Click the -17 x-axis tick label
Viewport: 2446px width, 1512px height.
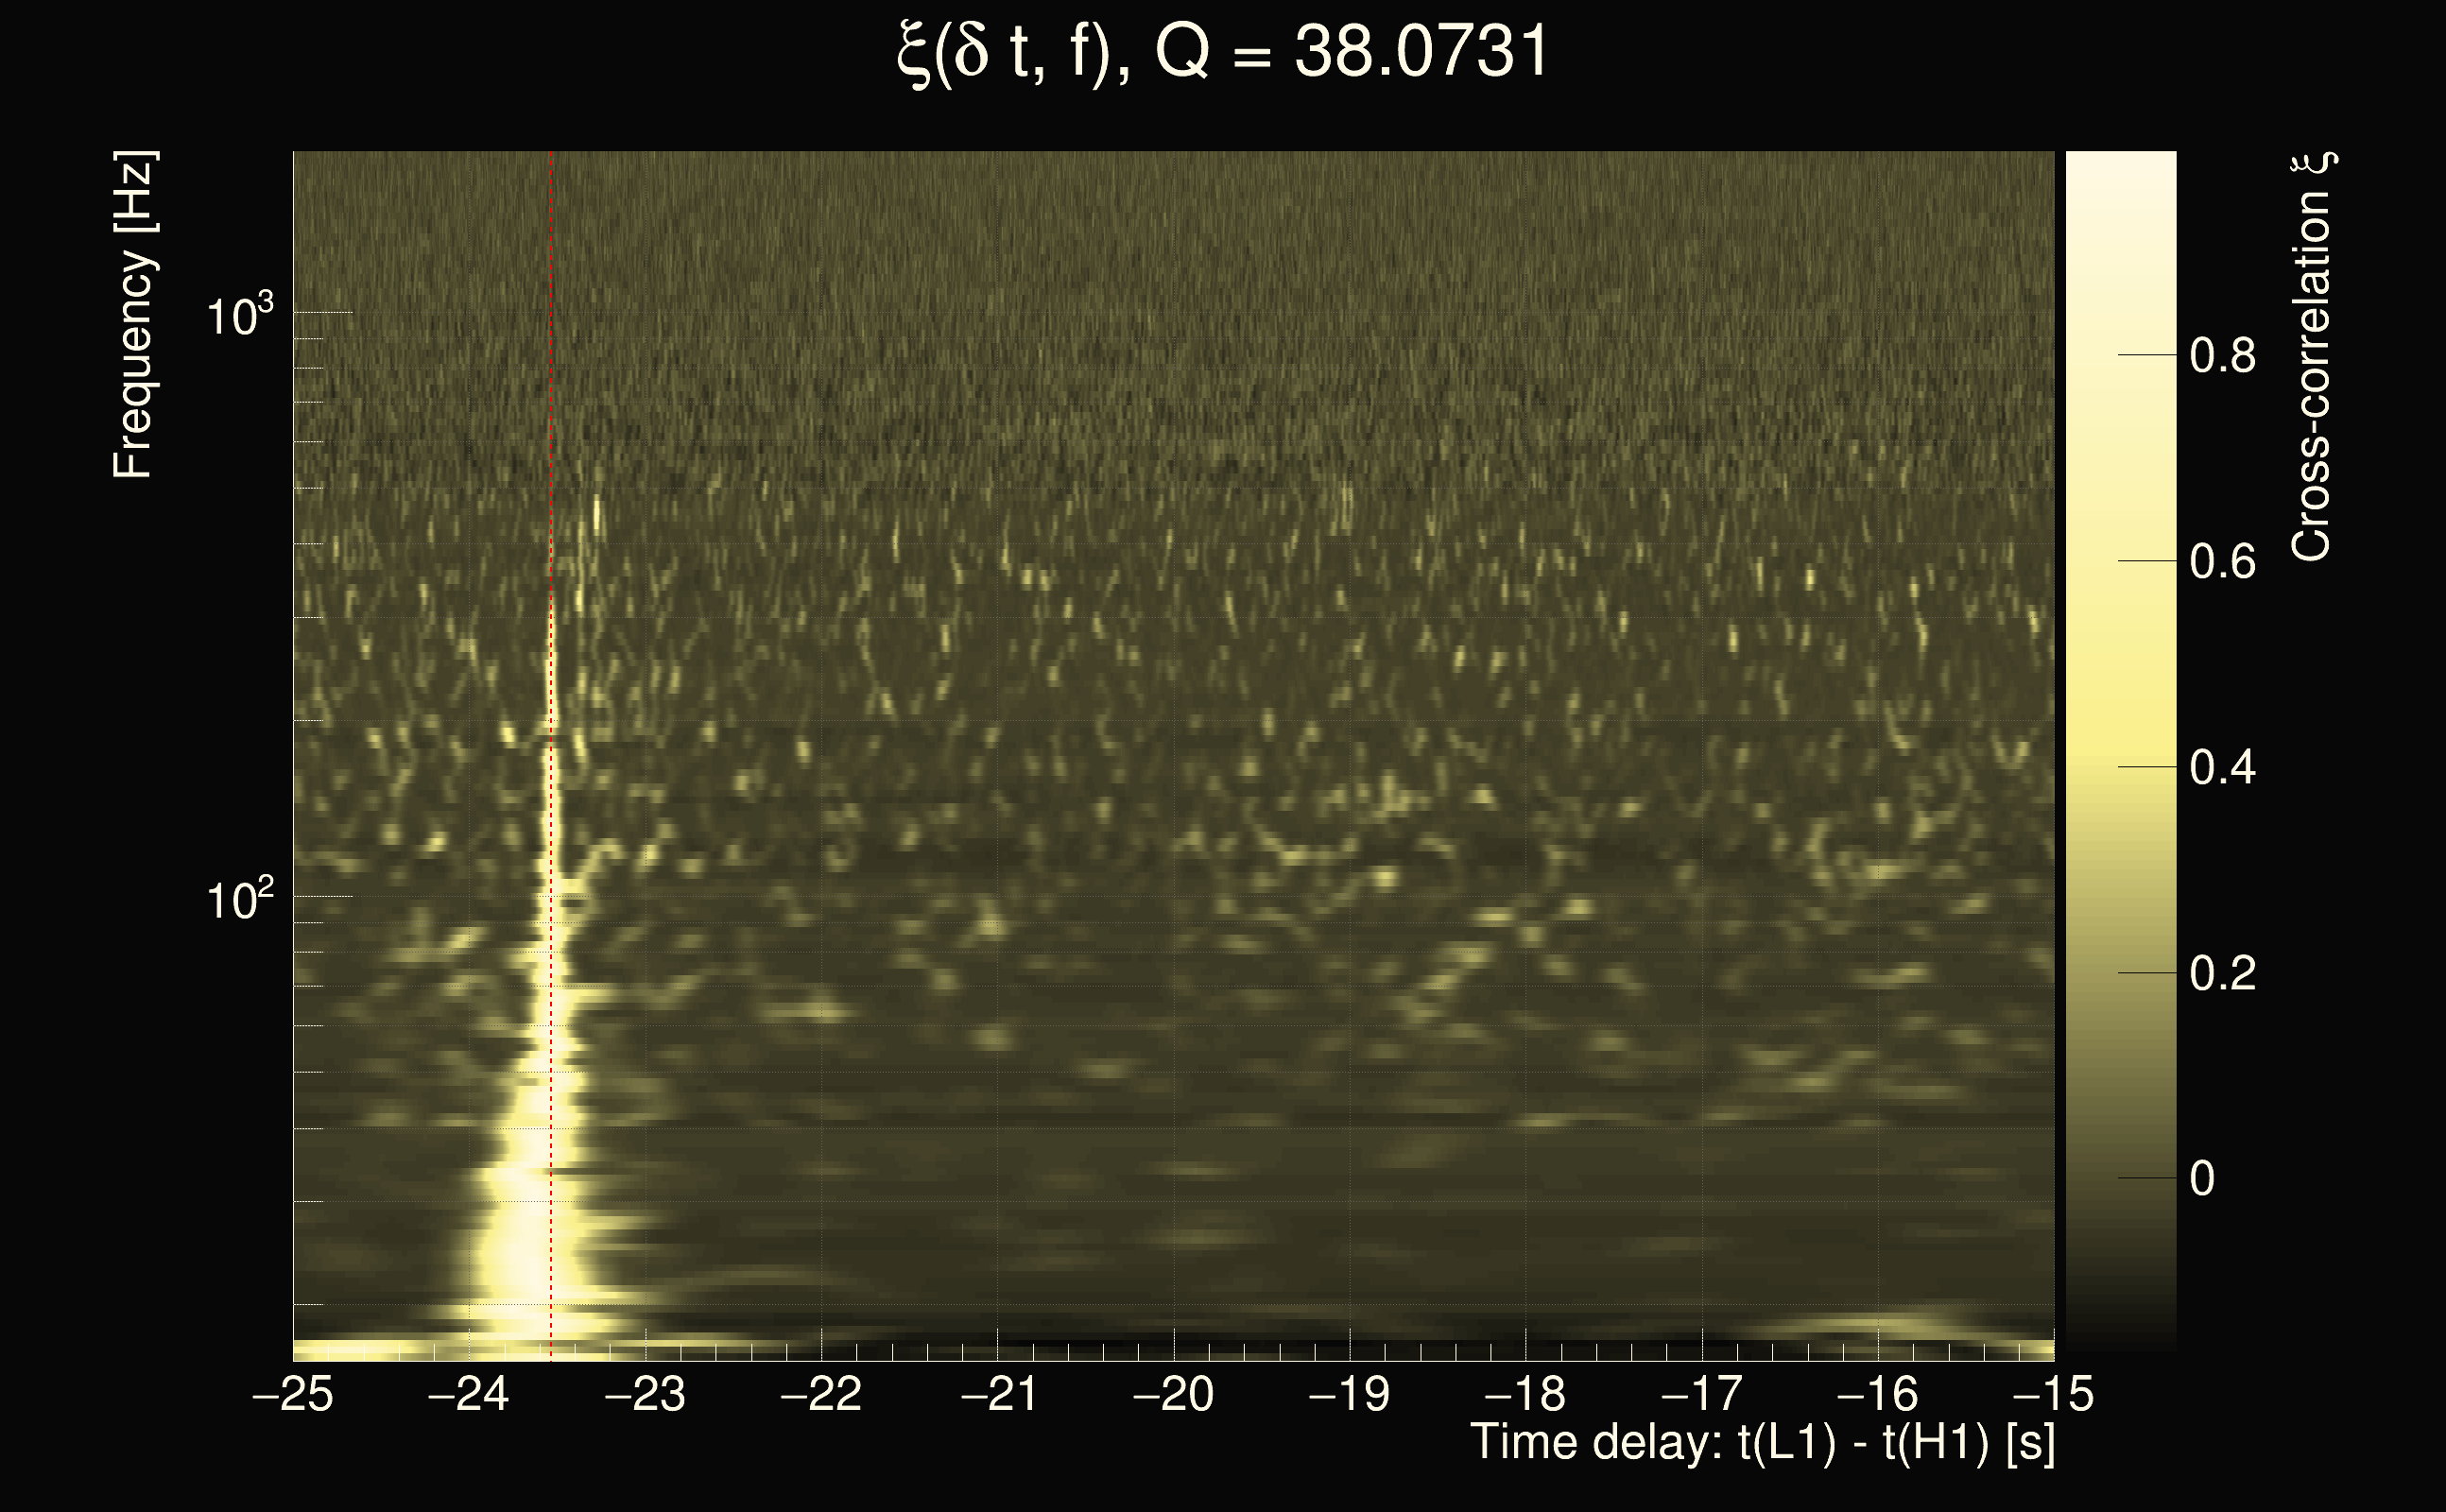(x=1701, y=1394)
